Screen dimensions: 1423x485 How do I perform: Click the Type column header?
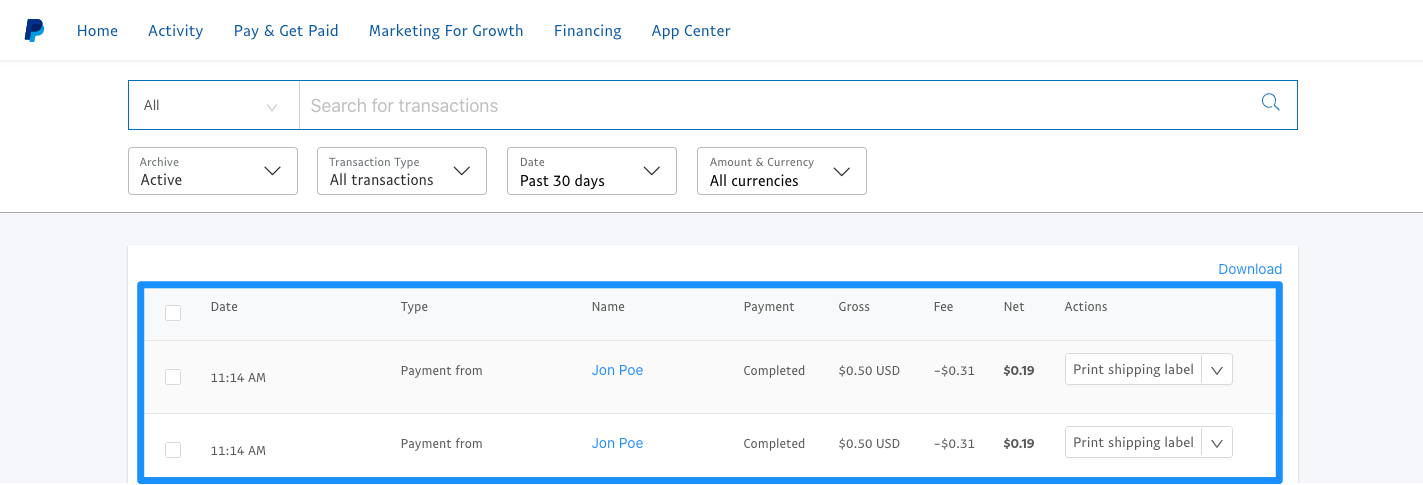point(414,307)
